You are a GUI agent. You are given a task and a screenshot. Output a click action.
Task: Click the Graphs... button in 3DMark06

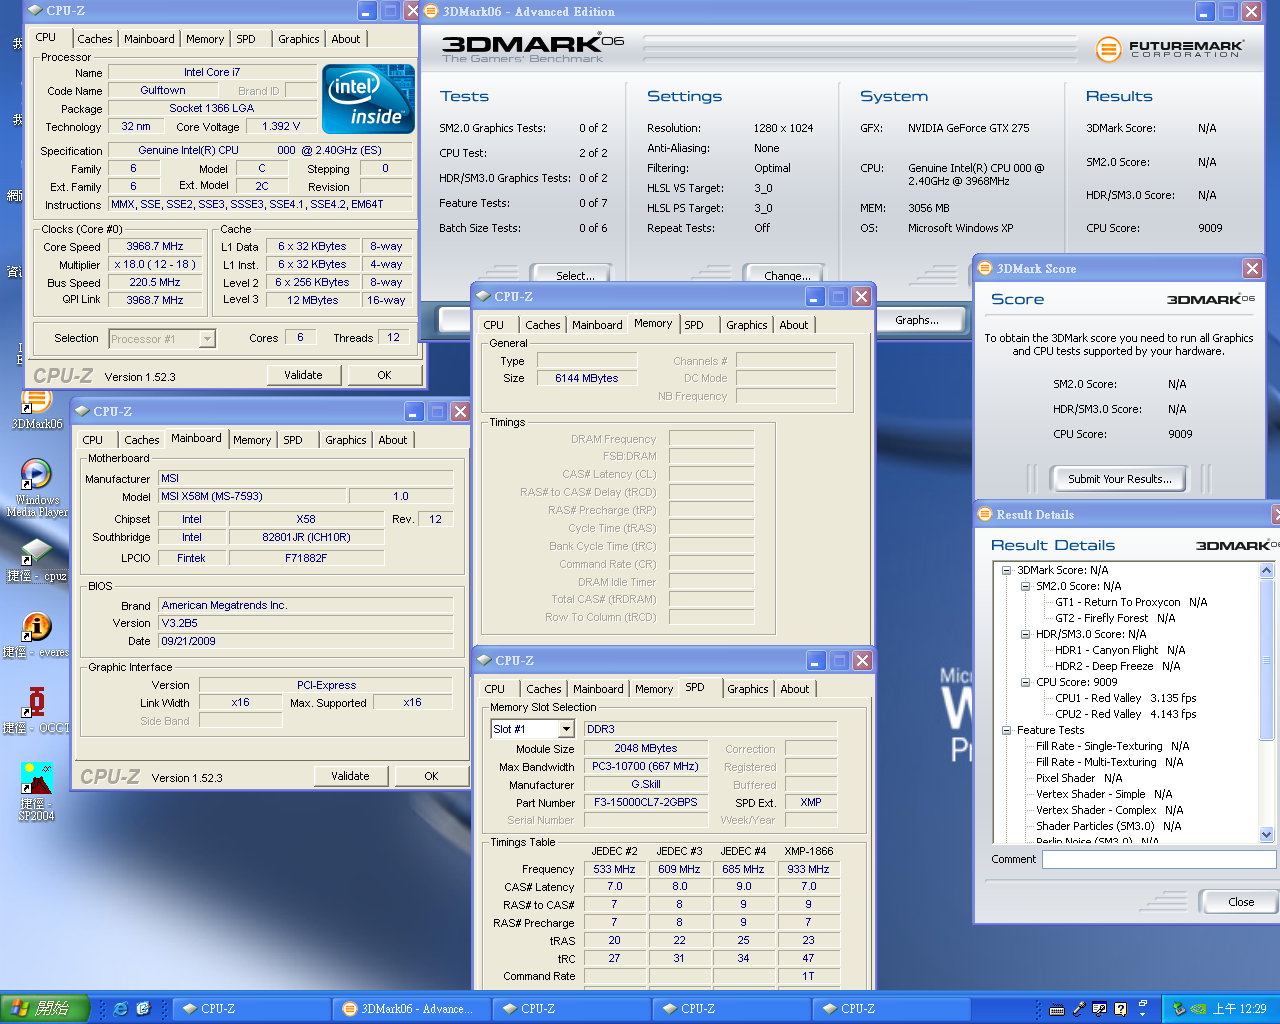917,320
